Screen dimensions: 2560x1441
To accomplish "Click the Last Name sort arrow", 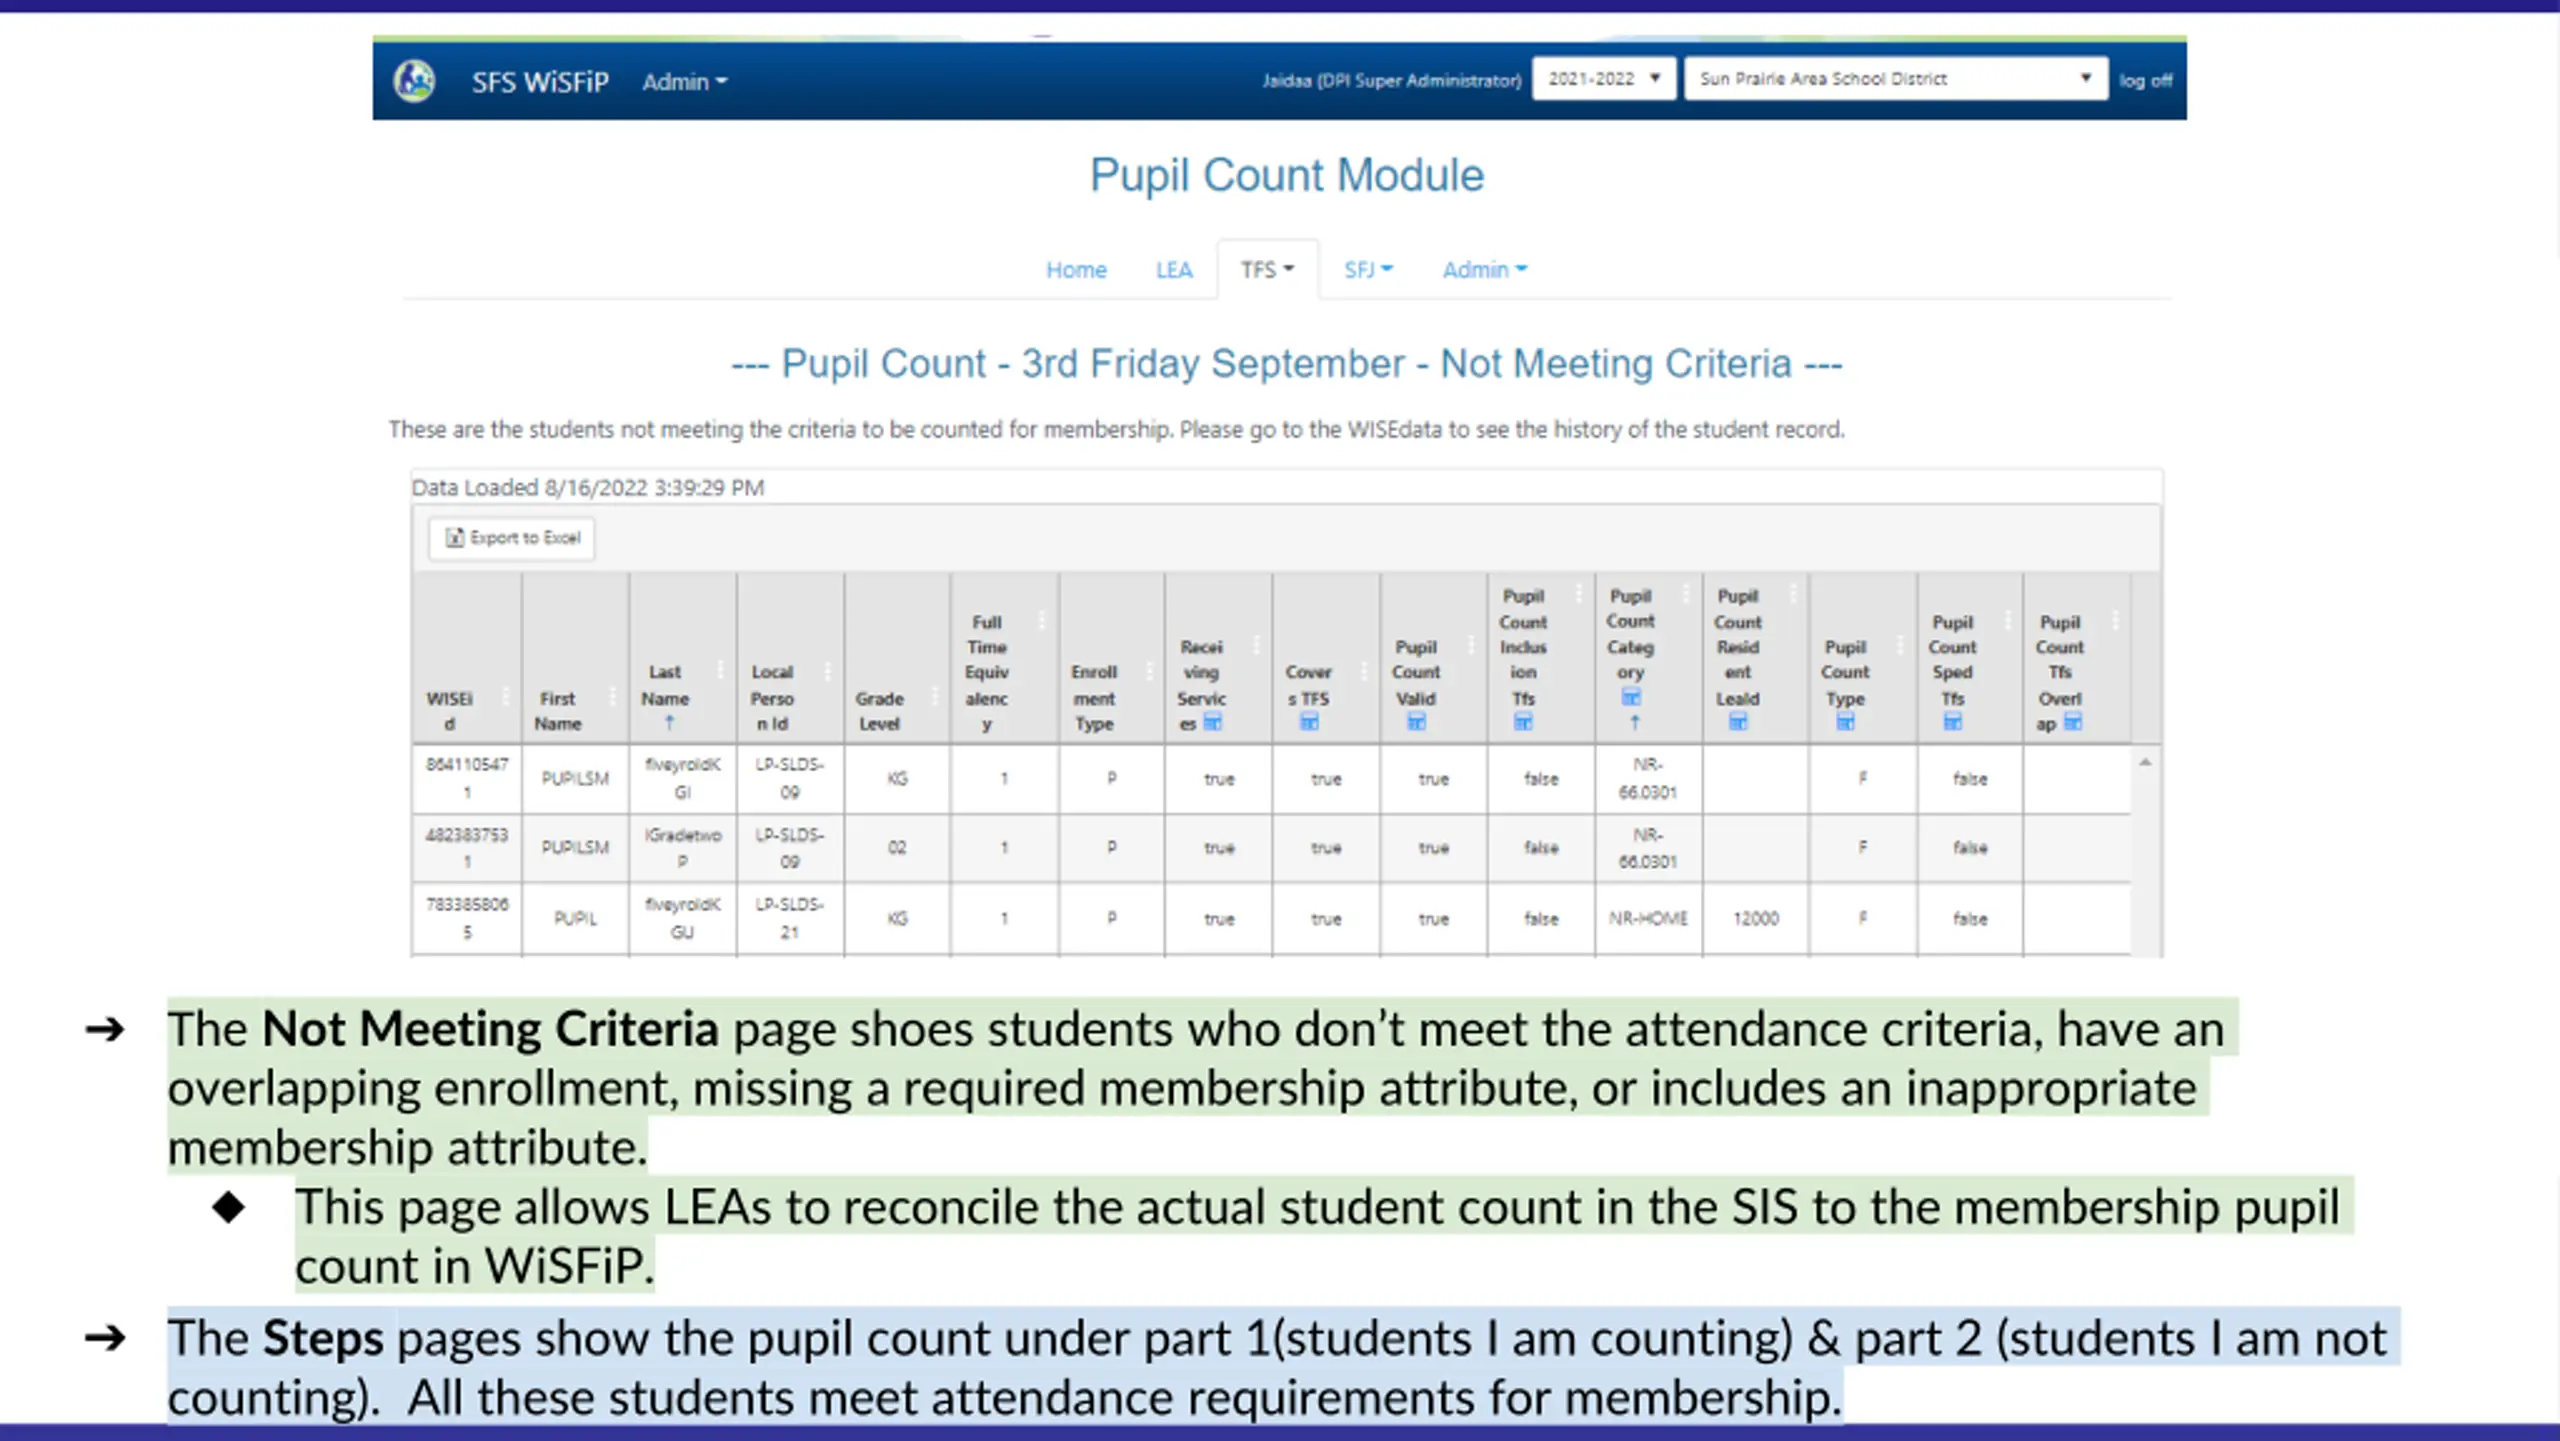I will pos(669,723).
